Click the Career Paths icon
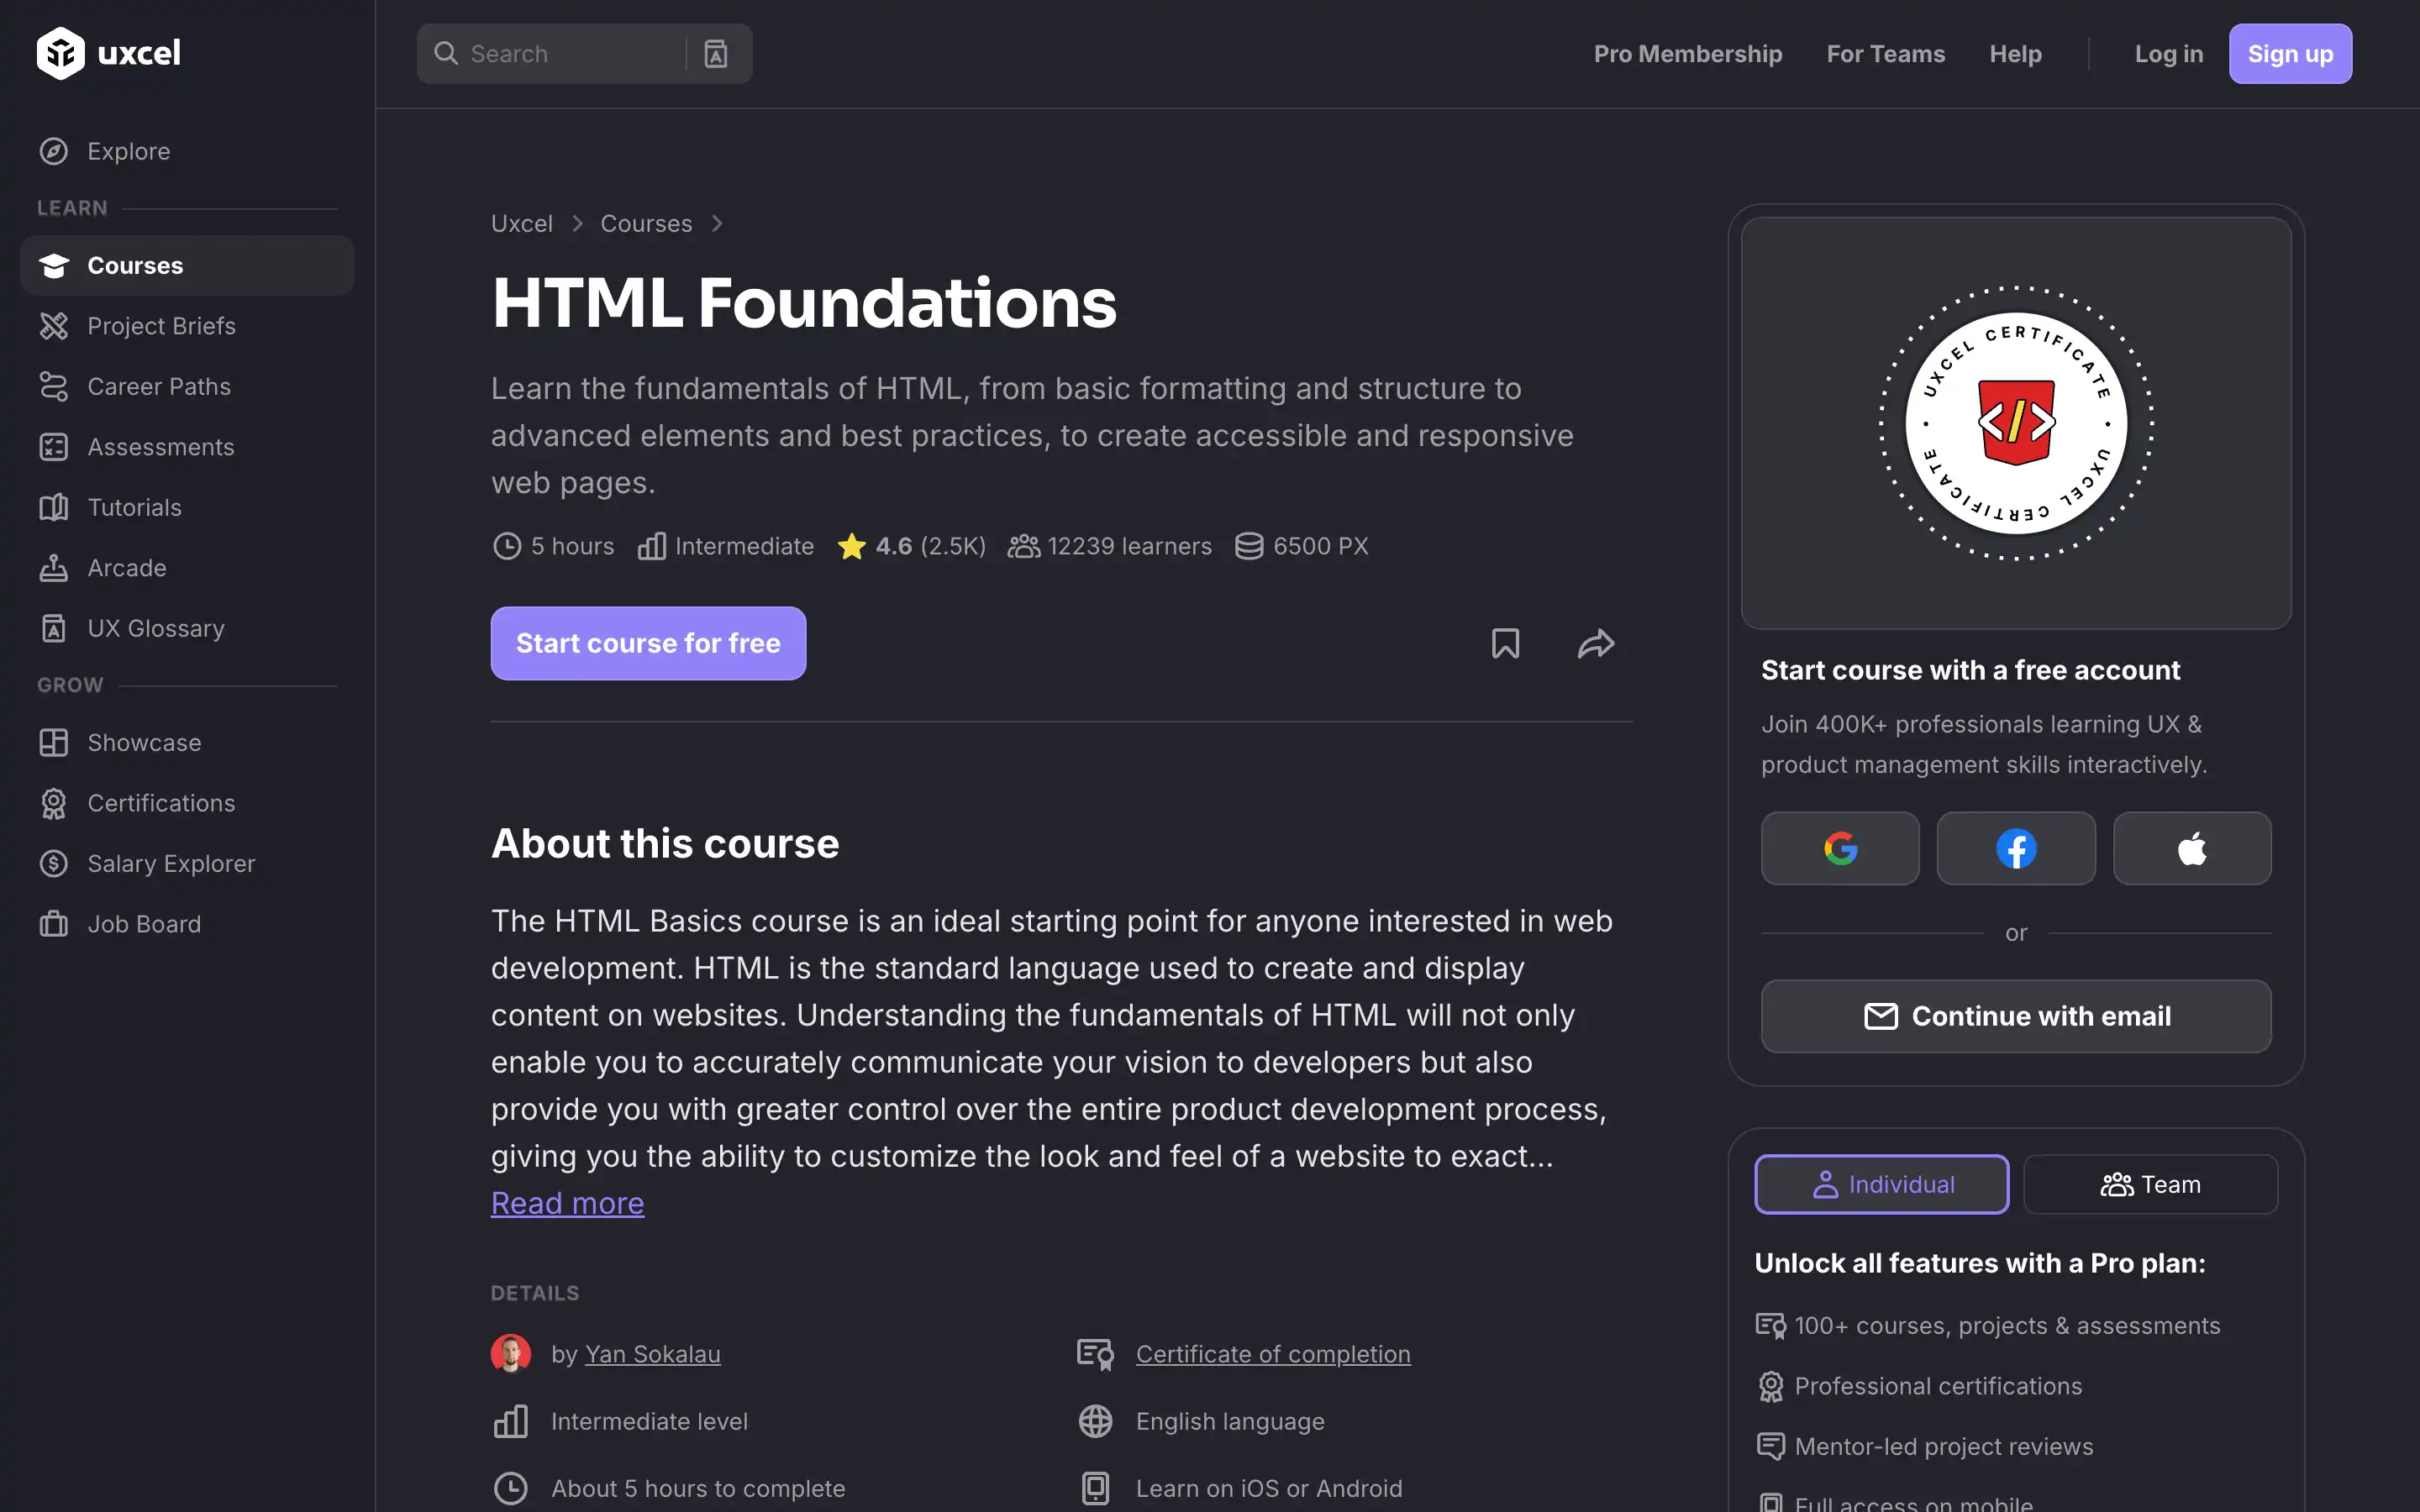The width and height of the screenshot is (2420, 1512). click(x=54, y=386)
